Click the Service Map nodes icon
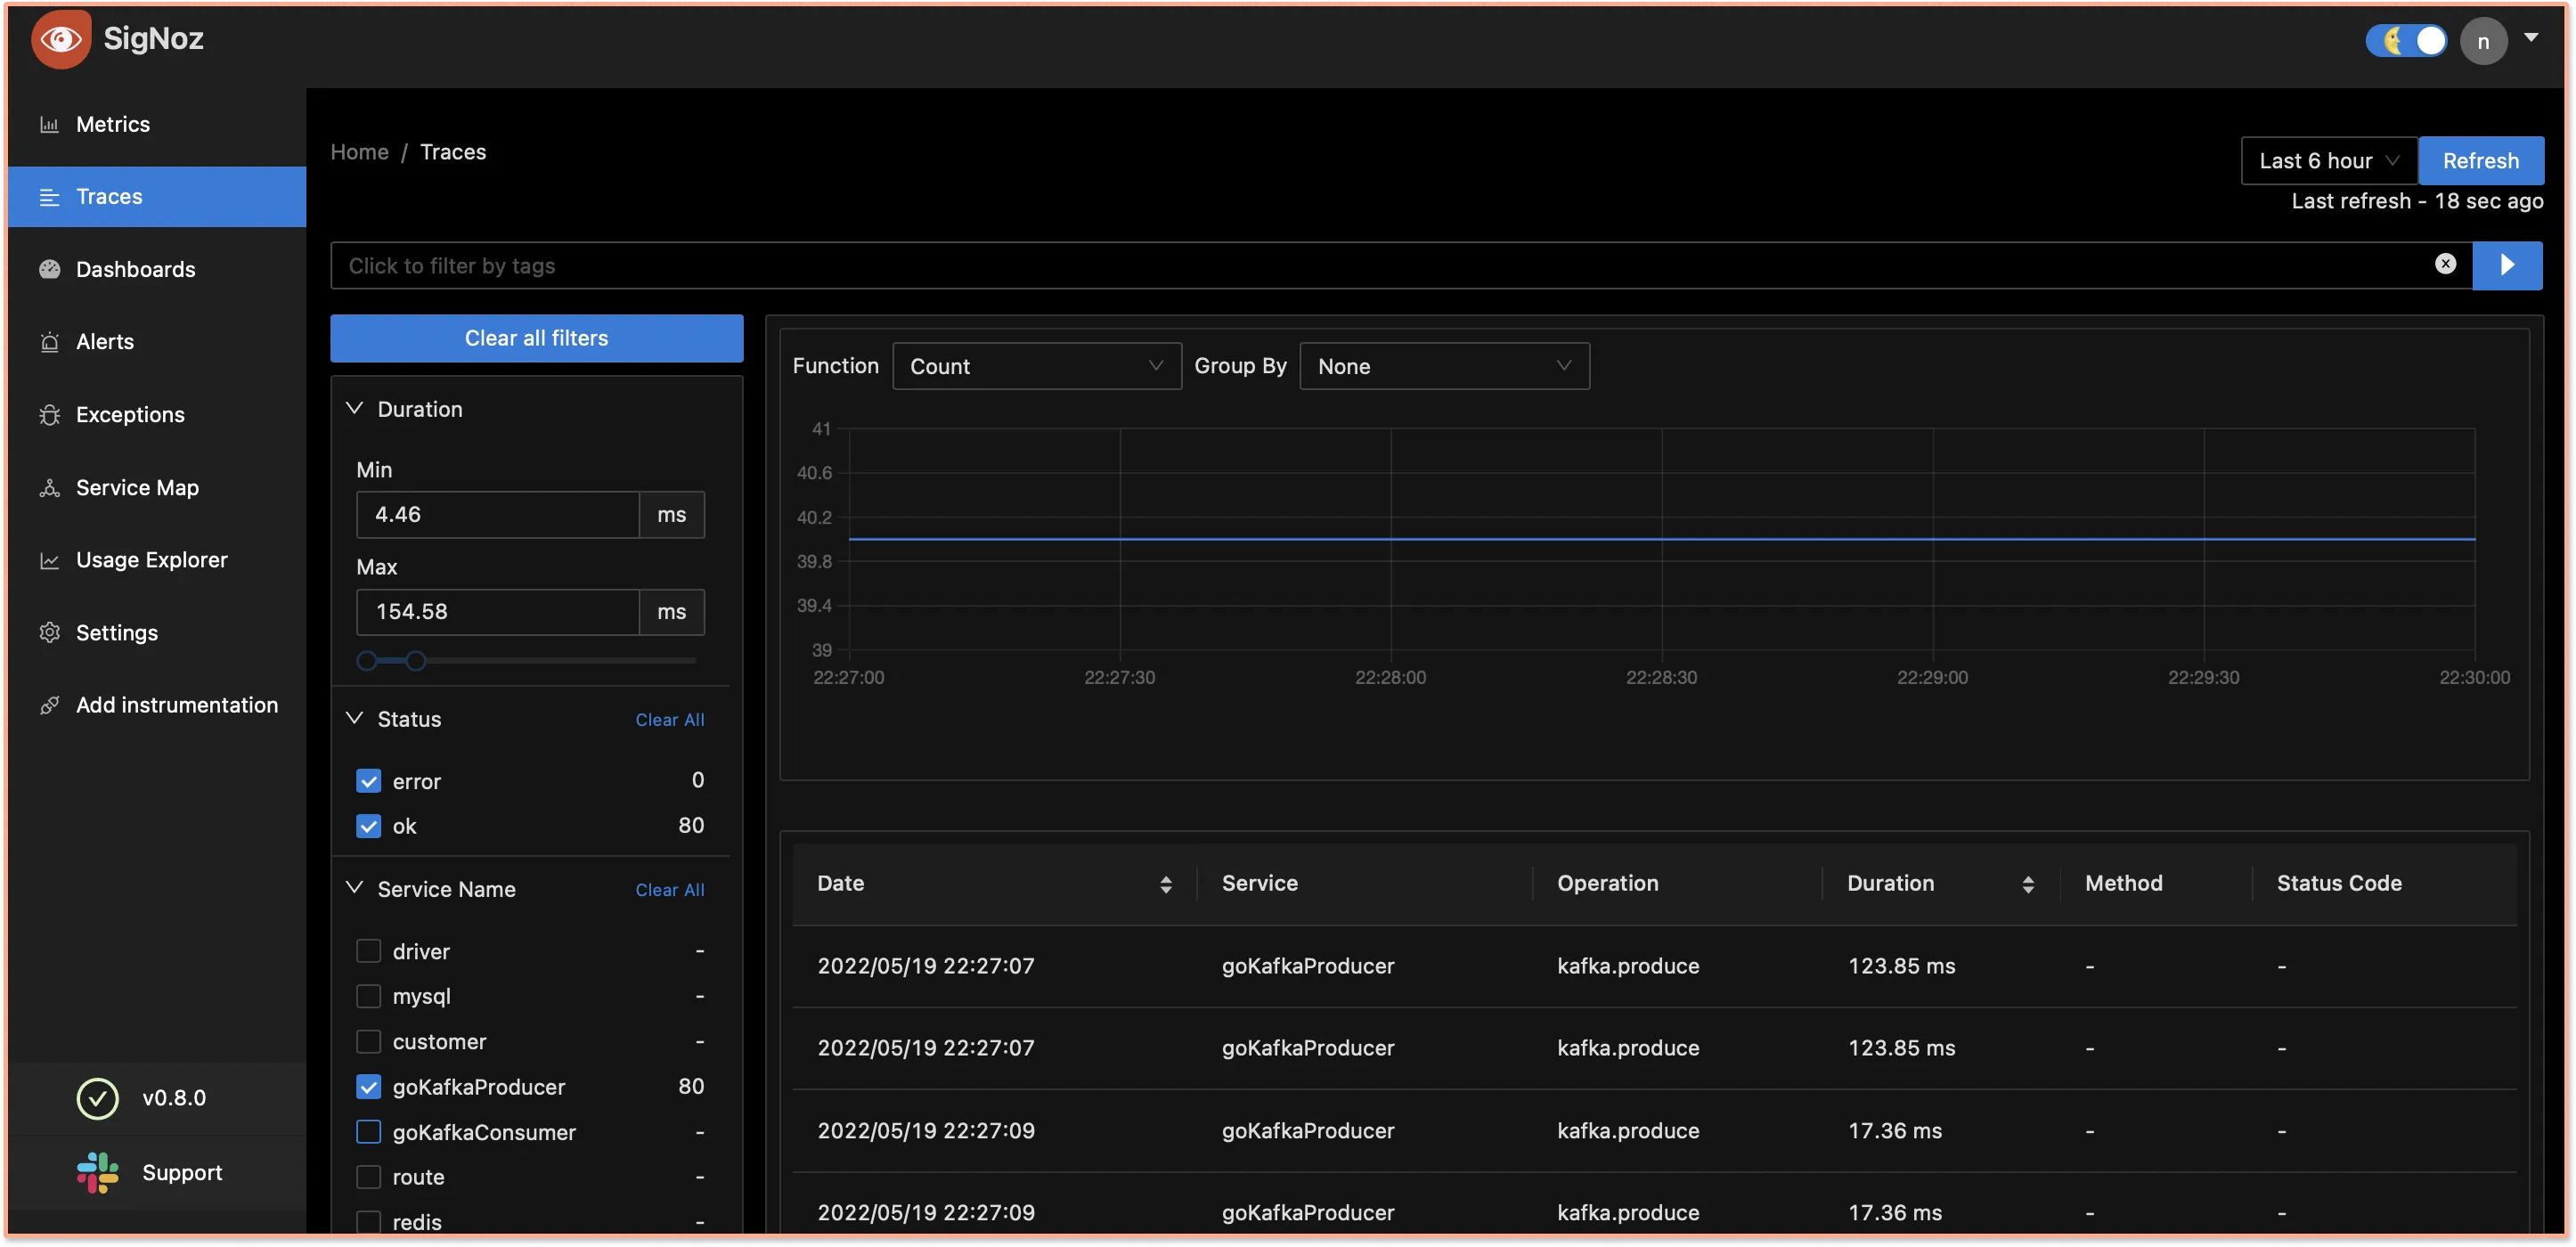This screenshot has height=1247, width=2576. pos(49,488)
